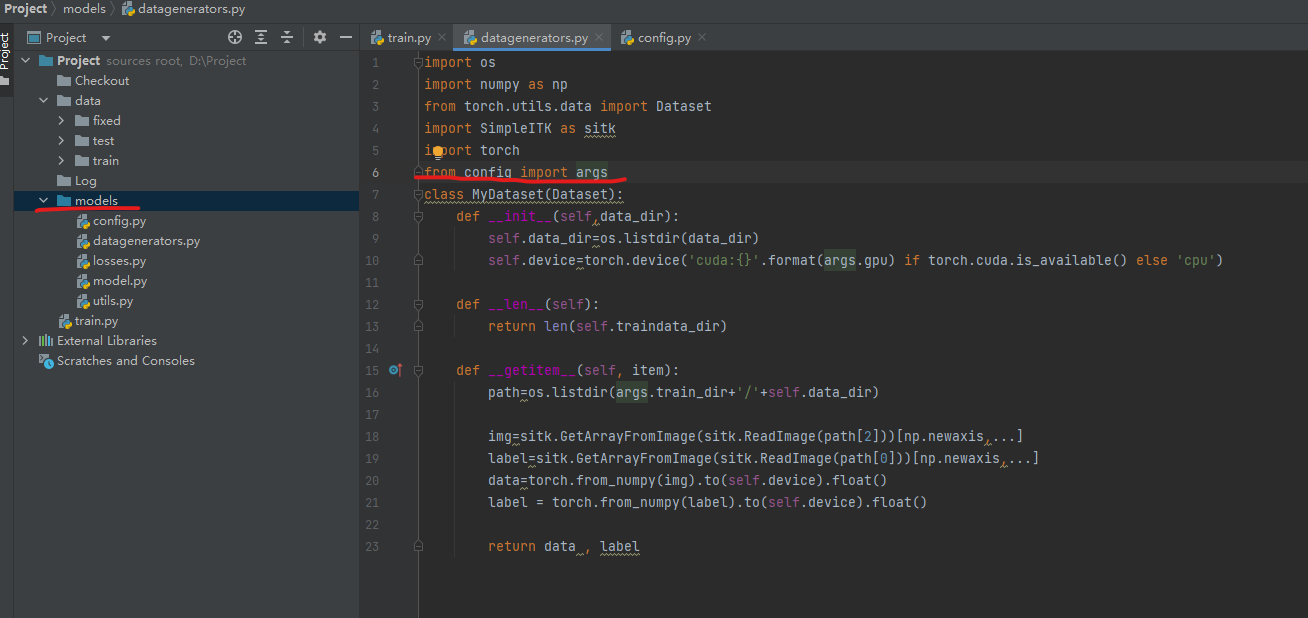Open Project panel settings gear
This screenshot has width=1308, height=618.
(320, 37)
